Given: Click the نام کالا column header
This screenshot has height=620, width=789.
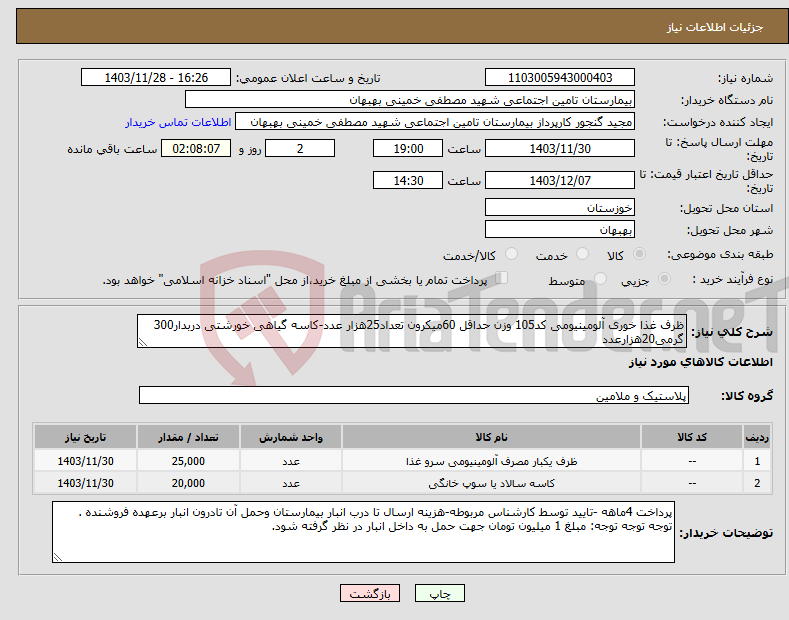Looking at the screenshot, I should click(x=491, y=437).
